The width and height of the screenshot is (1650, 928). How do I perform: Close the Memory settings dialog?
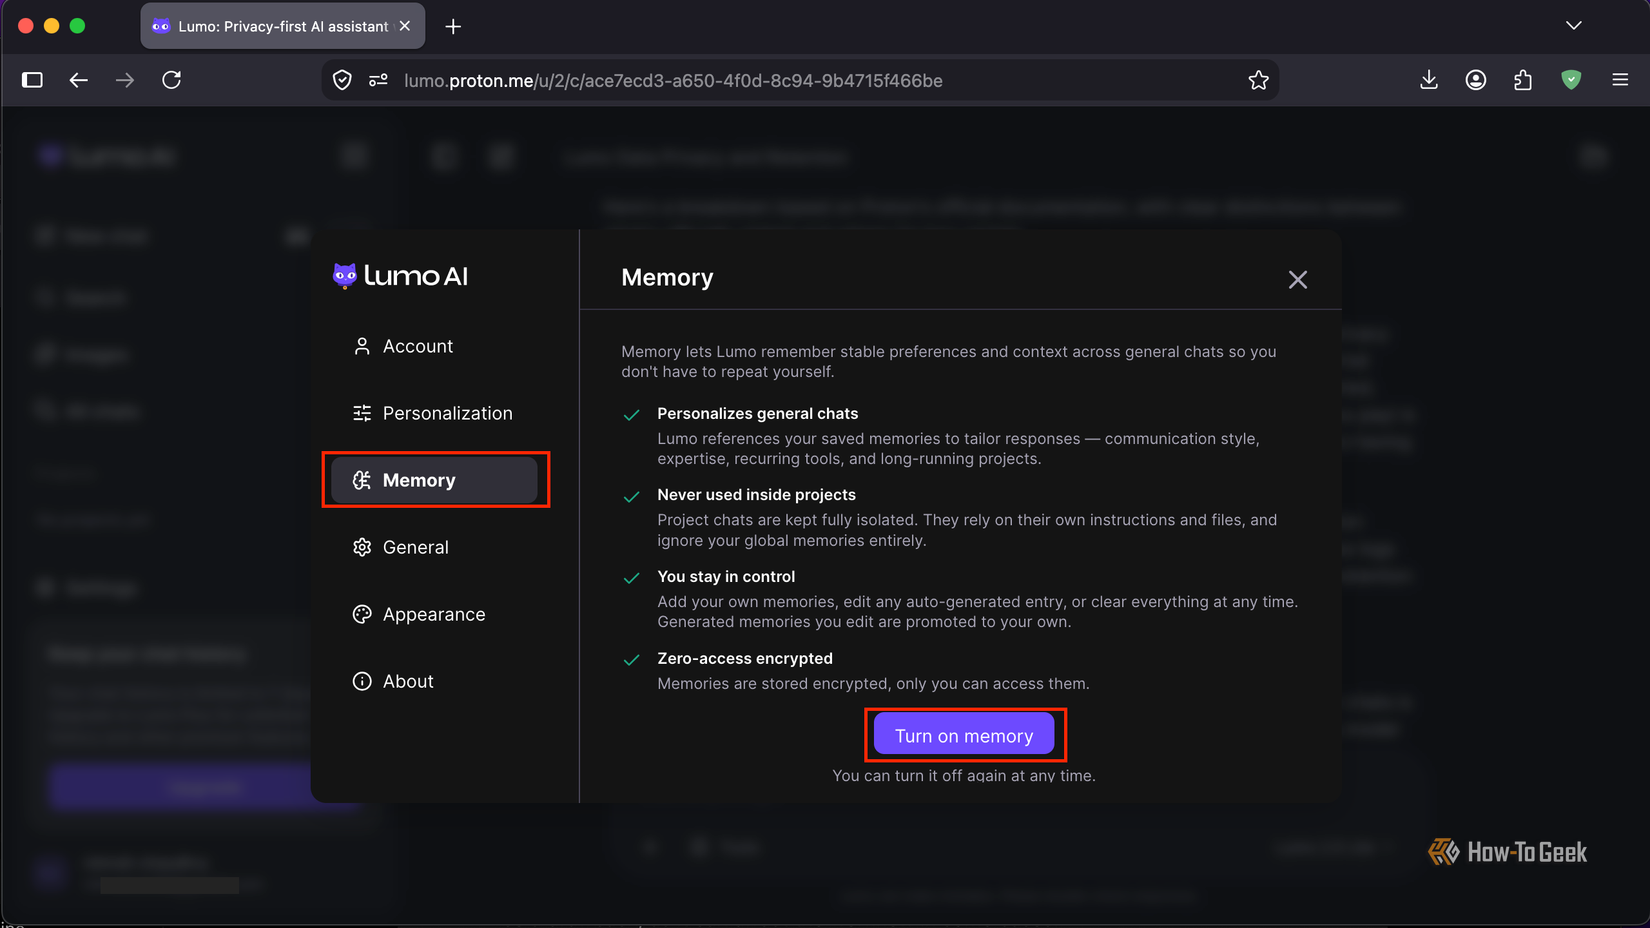pos(1298,280)
